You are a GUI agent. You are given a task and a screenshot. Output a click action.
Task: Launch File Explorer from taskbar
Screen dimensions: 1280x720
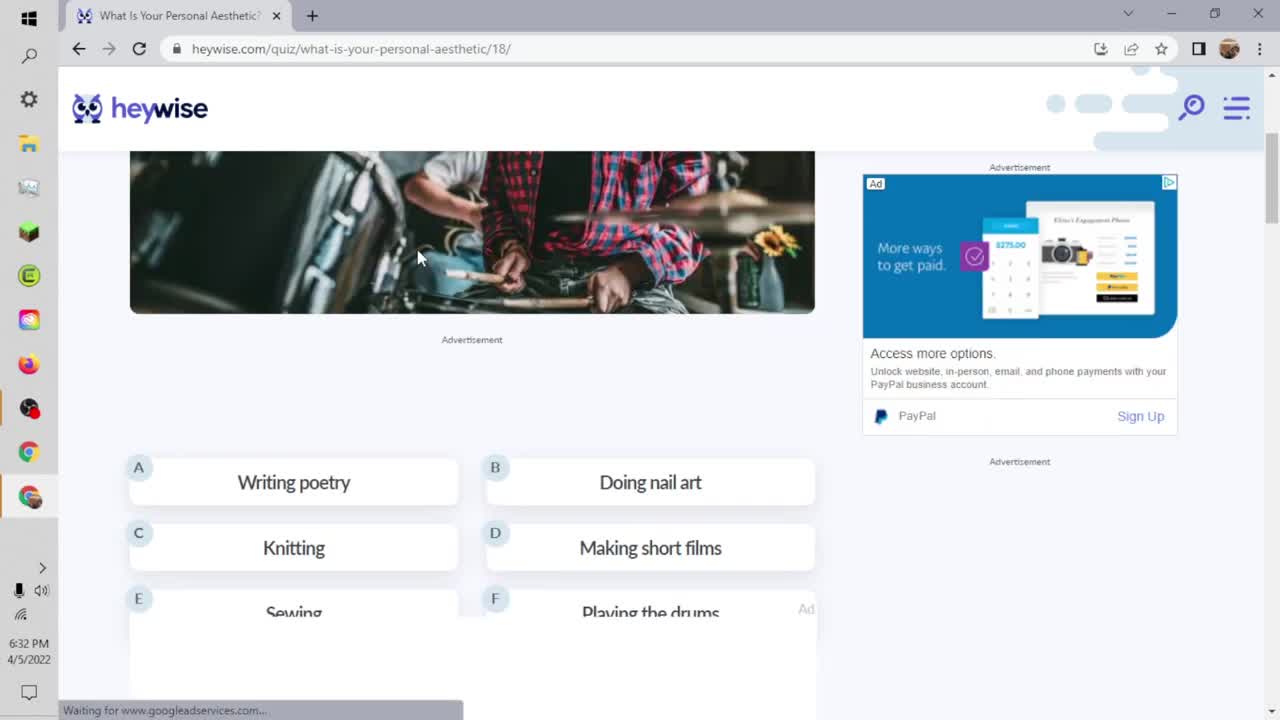pos(29,144)
